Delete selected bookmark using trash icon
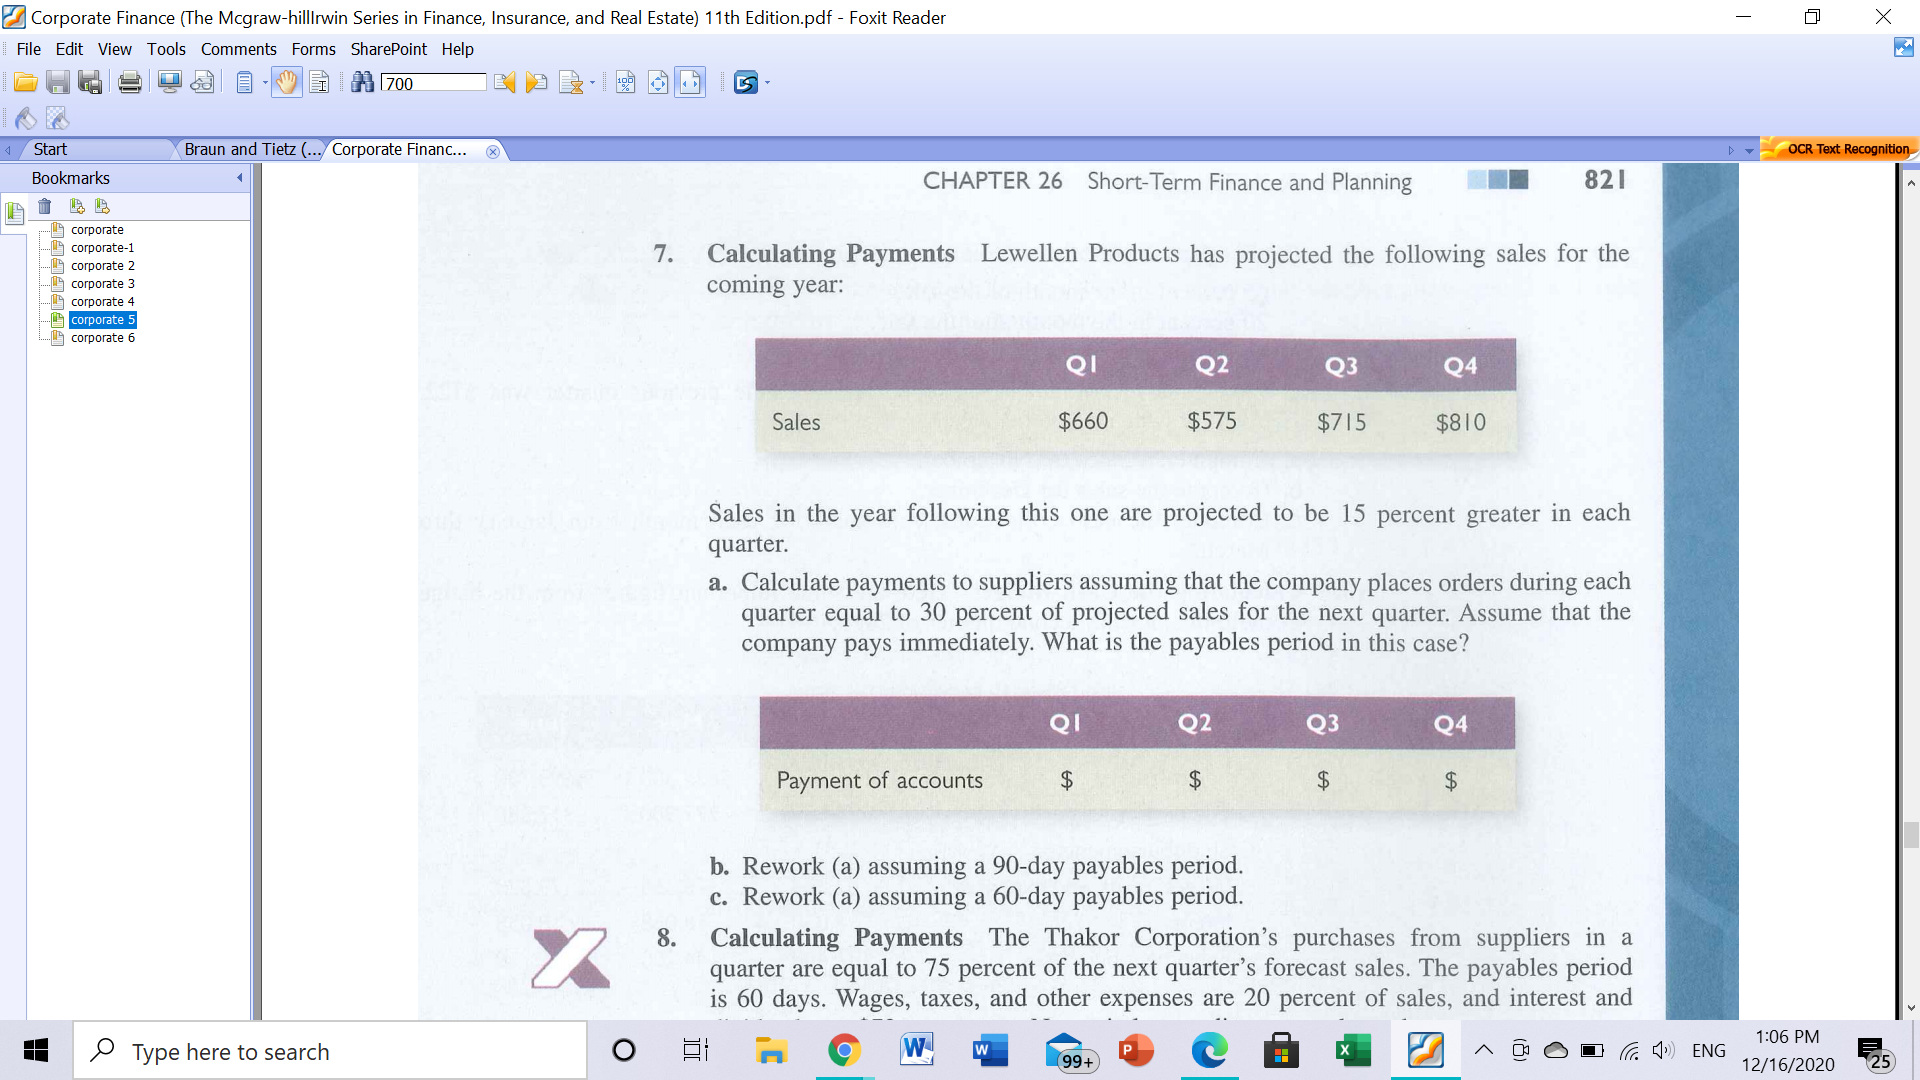This screenshot has height=1080, width=1920. [44, 206]
